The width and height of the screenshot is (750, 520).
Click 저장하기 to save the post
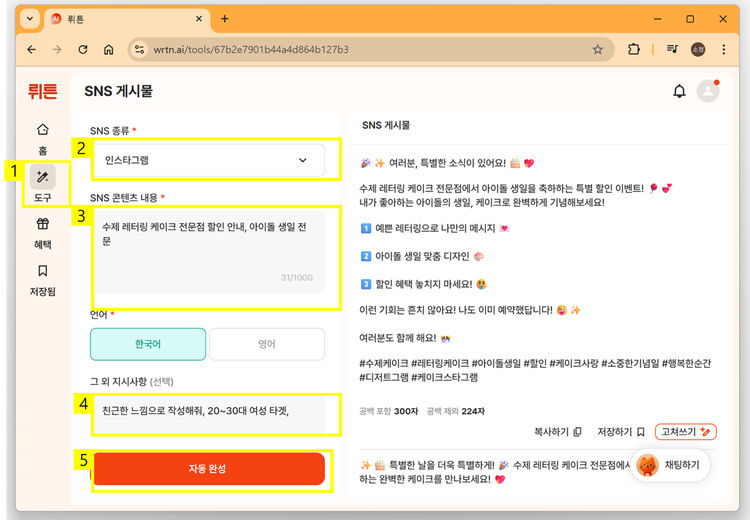pyautogui.click(x=621, y=431)
